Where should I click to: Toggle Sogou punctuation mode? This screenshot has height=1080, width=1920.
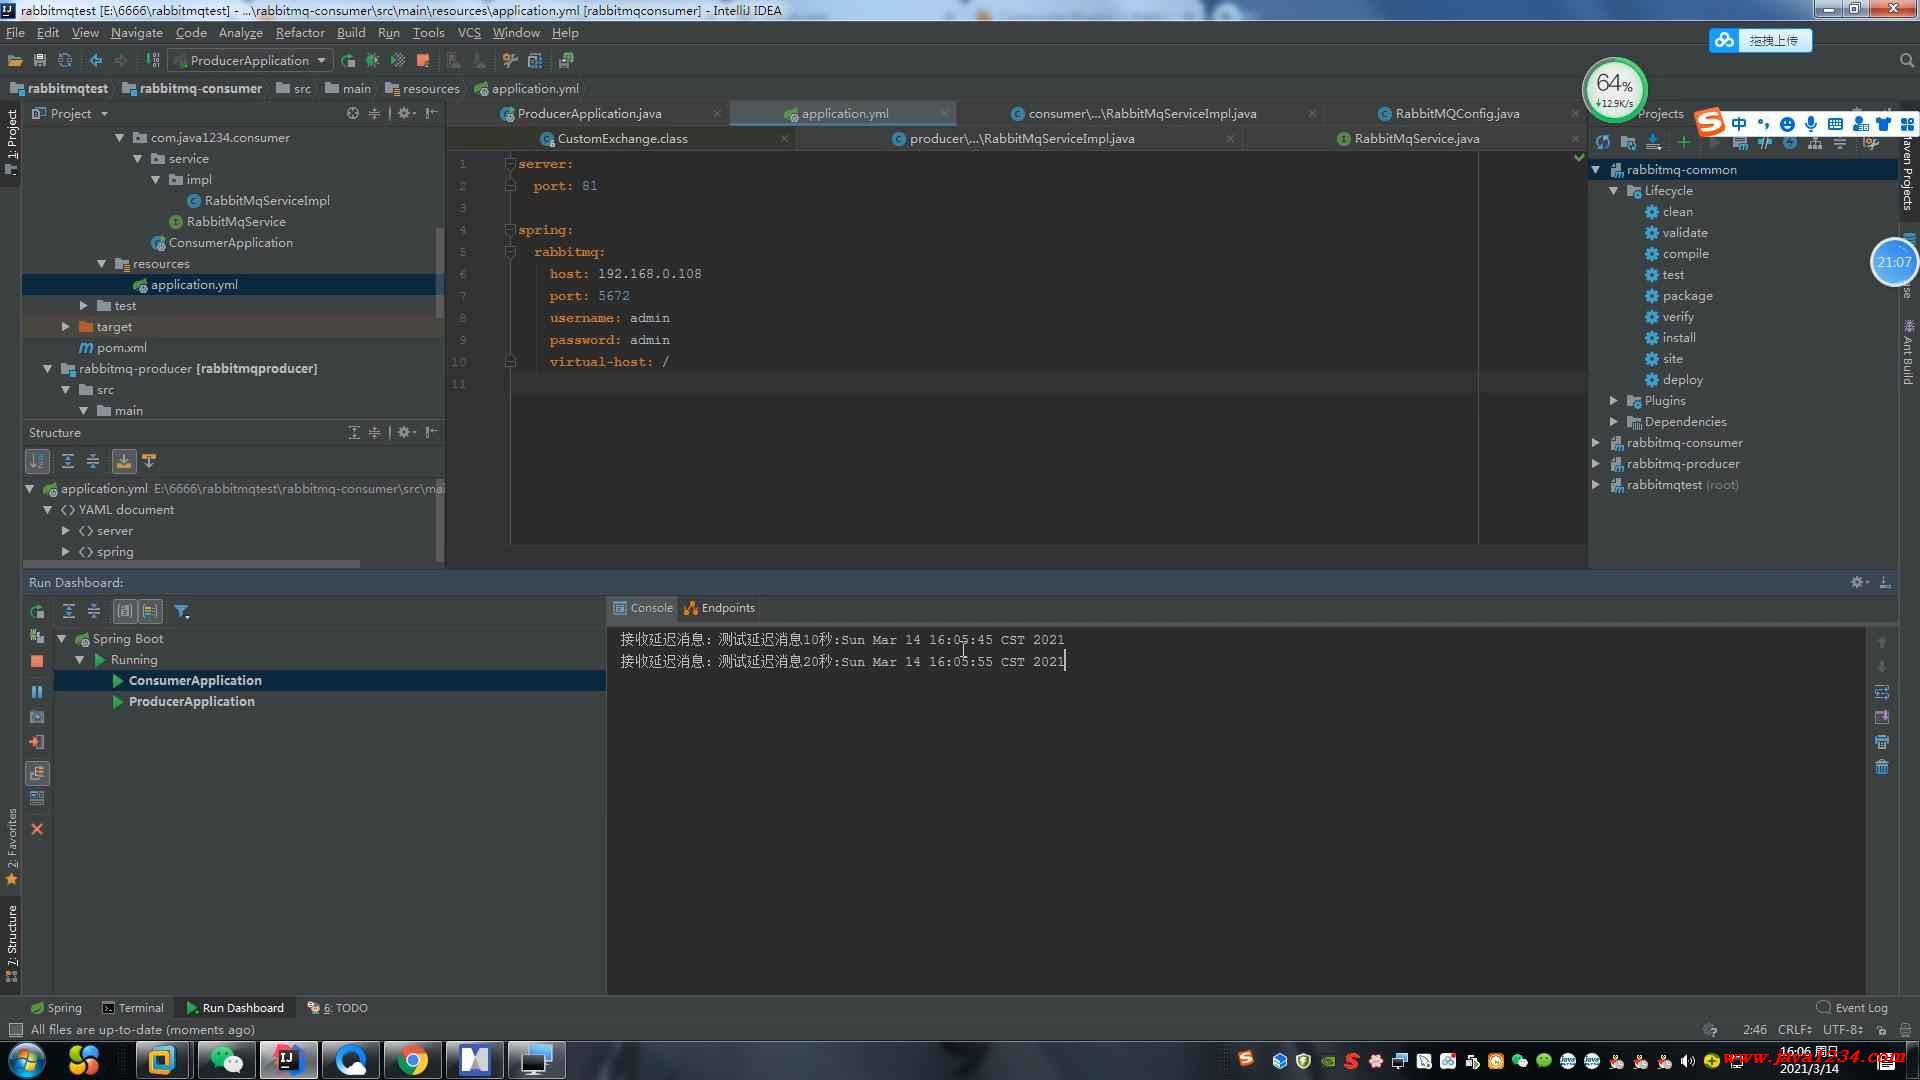click(1763, 124)
